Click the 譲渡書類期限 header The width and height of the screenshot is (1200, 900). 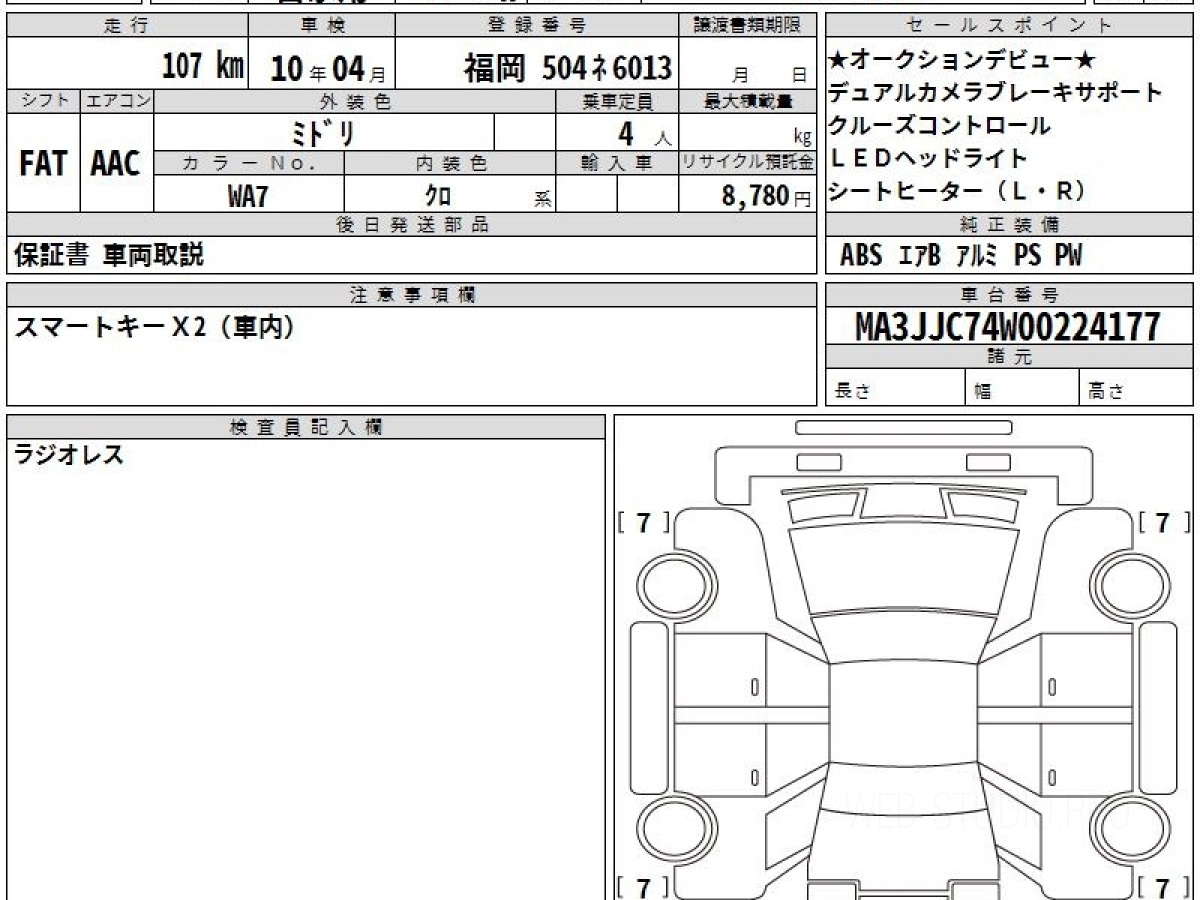[x=748, y=26]
